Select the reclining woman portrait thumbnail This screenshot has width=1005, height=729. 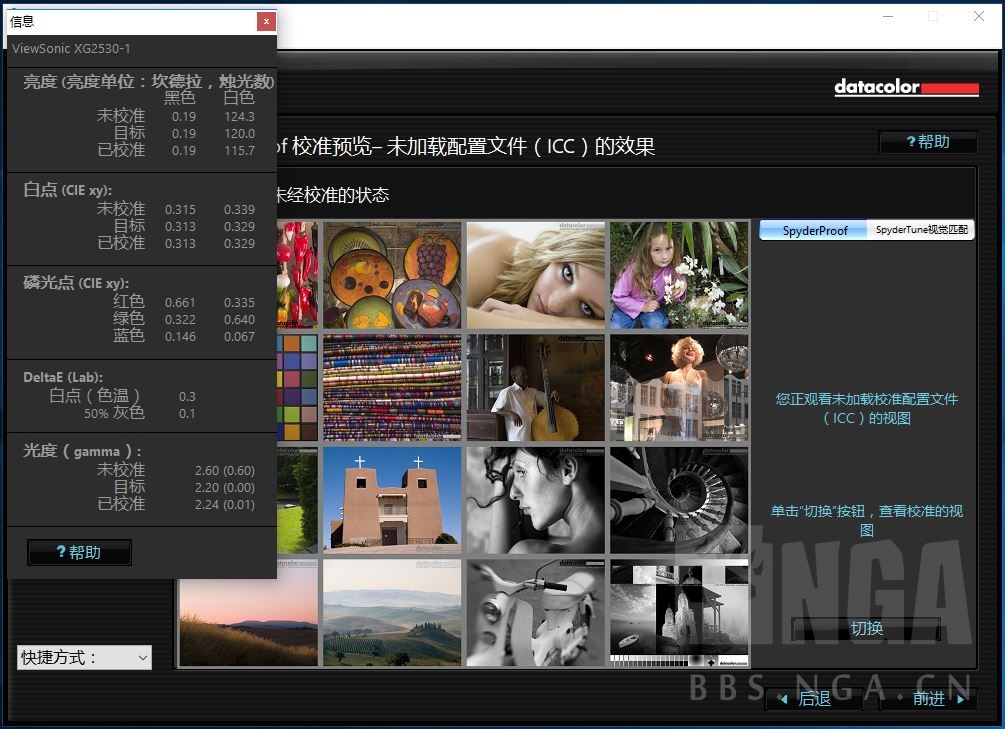coord(535,274)
